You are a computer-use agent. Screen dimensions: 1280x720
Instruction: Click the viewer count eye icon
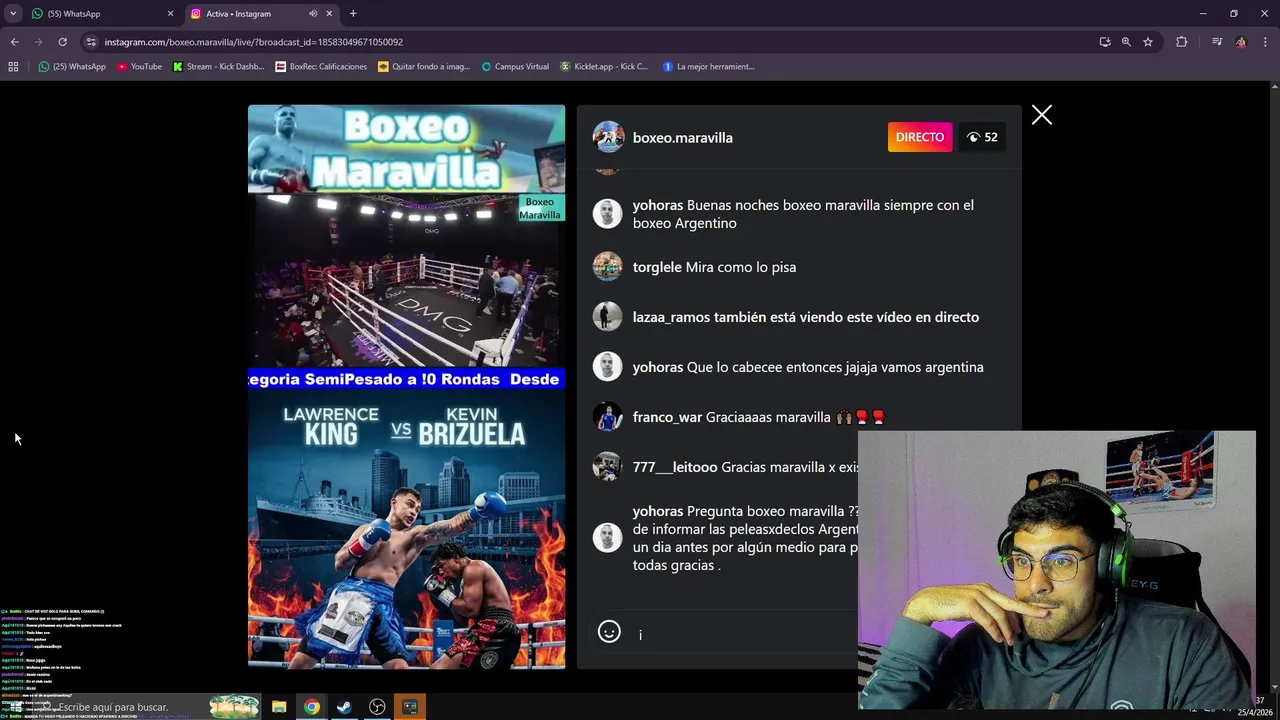coord(973,137)
